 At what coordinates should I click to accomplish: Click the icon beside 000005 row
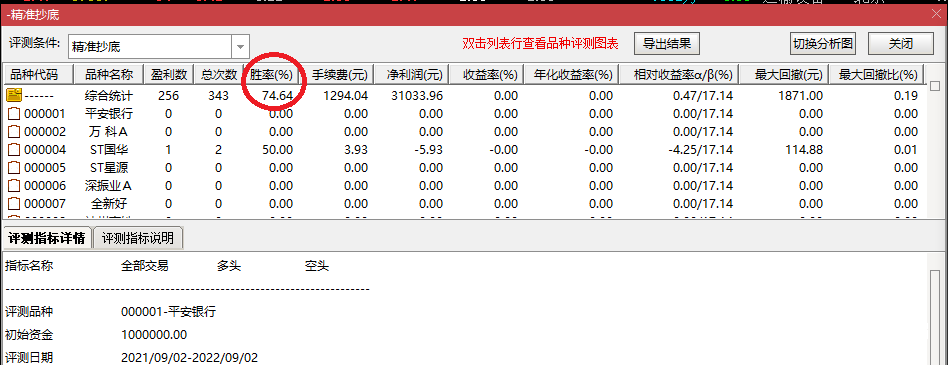[14, 167]
